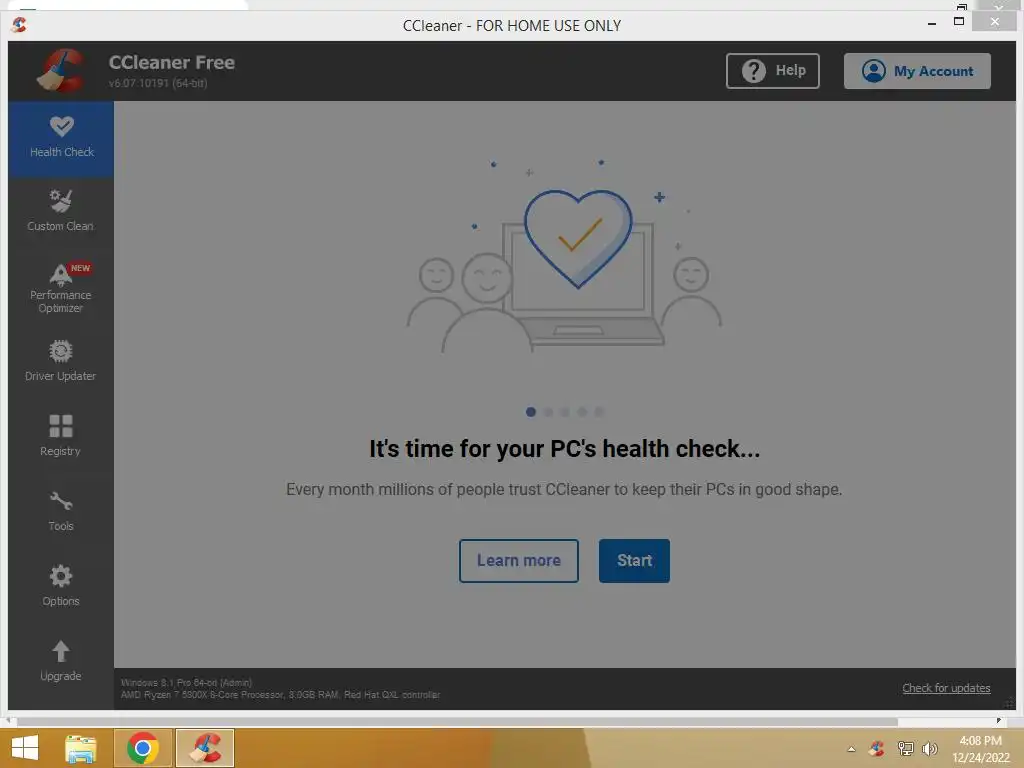
Task: Open the Tools section
Action: click(x=61, y=511)
